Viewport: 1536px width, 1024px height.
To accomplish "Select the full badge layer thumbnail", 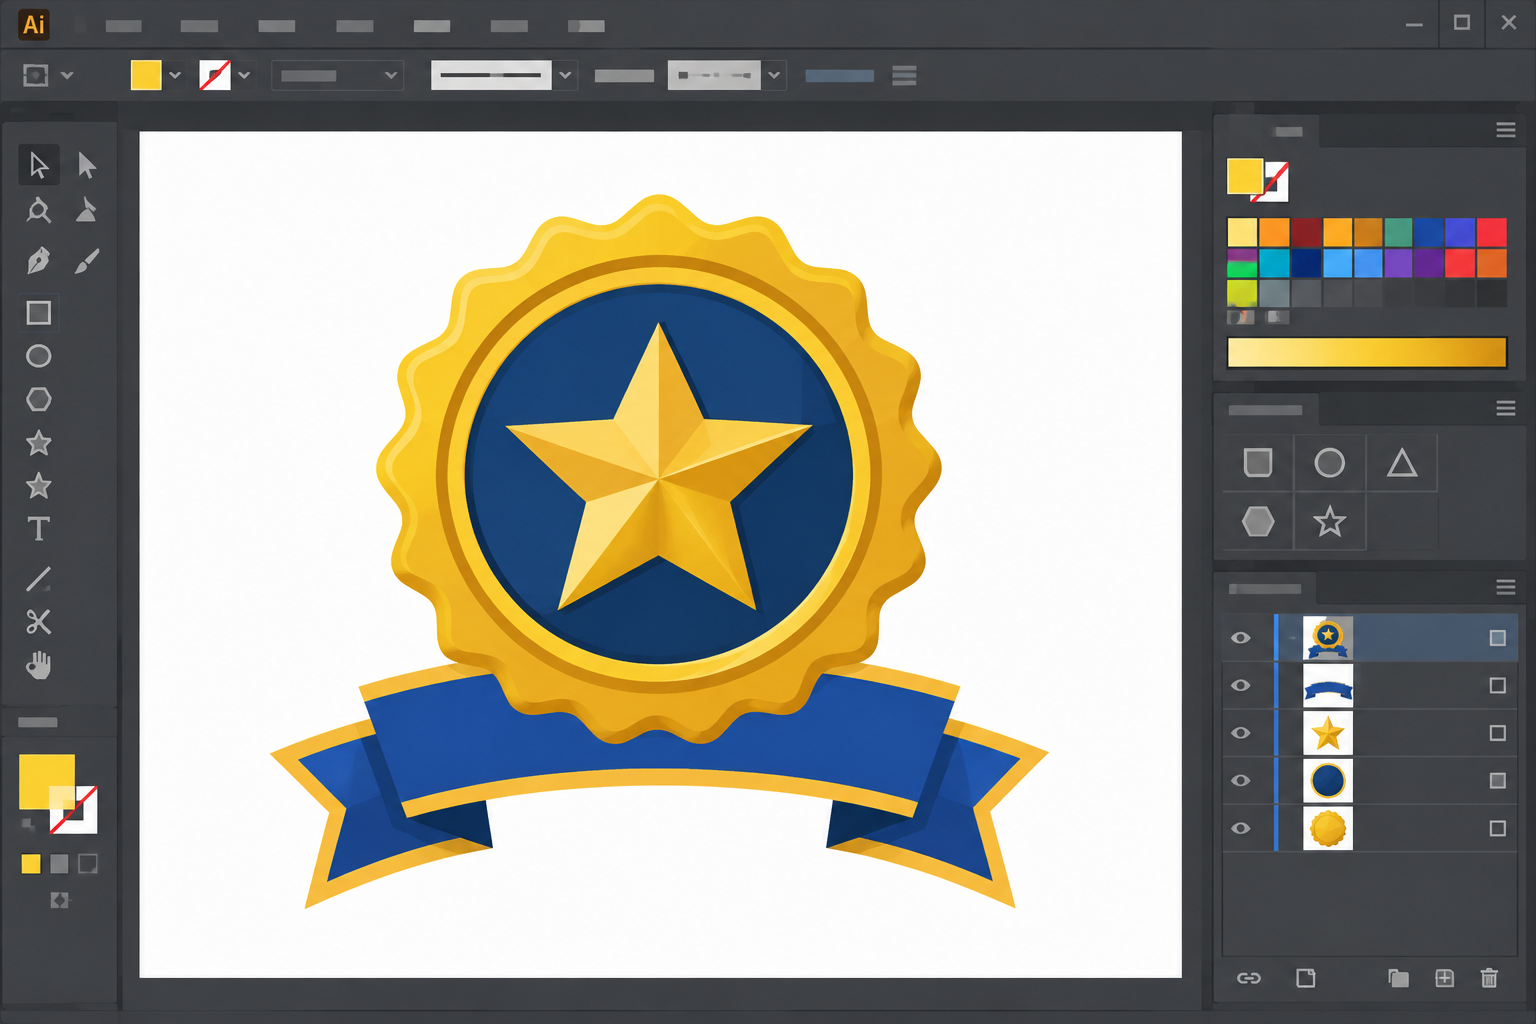I will pyautogui.click(x=1328, y=638).
